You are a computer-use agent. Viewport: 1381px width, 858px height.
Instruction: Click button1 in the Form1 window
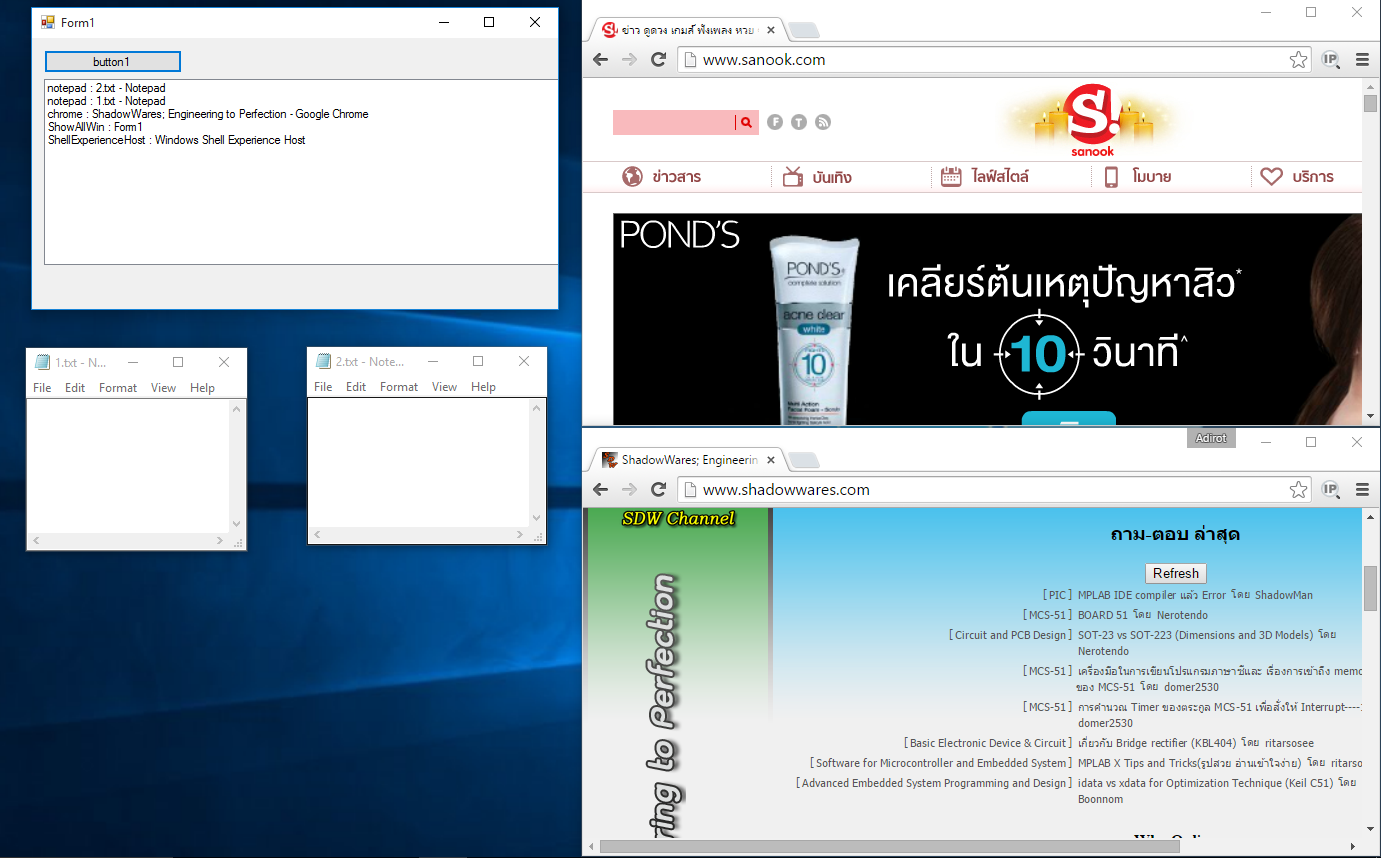point(112,62)
